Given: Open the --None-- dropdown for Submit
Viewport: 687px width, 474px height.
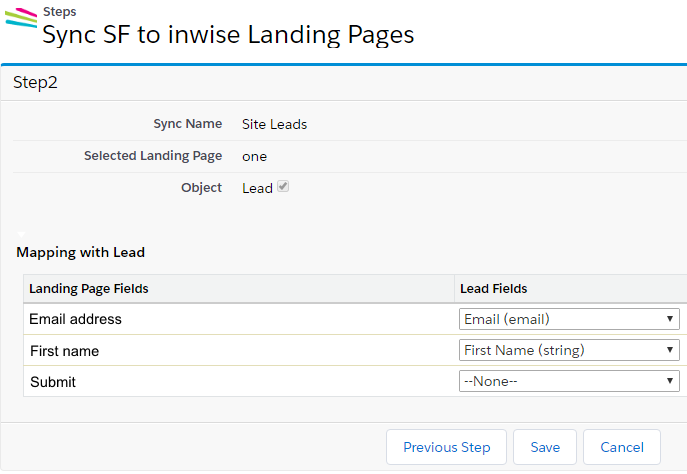Looking at the screenshot, I should (x=569, y=381).
